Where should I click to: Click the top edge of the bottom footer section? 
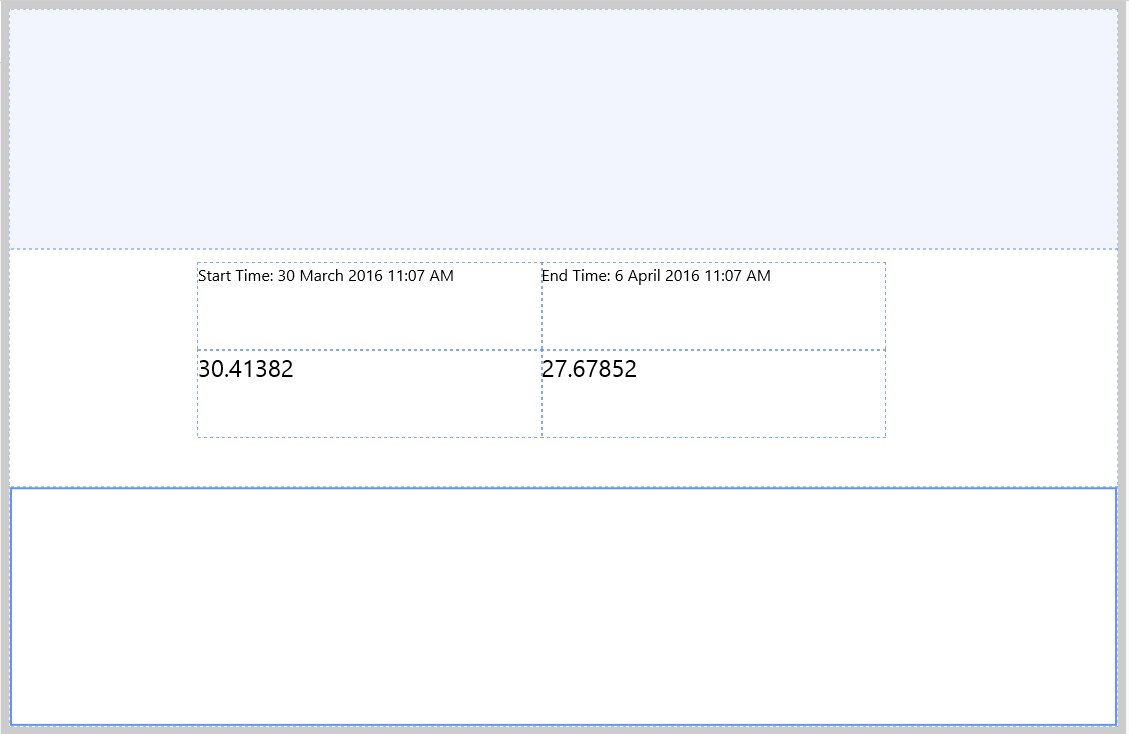(x=563, y=488)
